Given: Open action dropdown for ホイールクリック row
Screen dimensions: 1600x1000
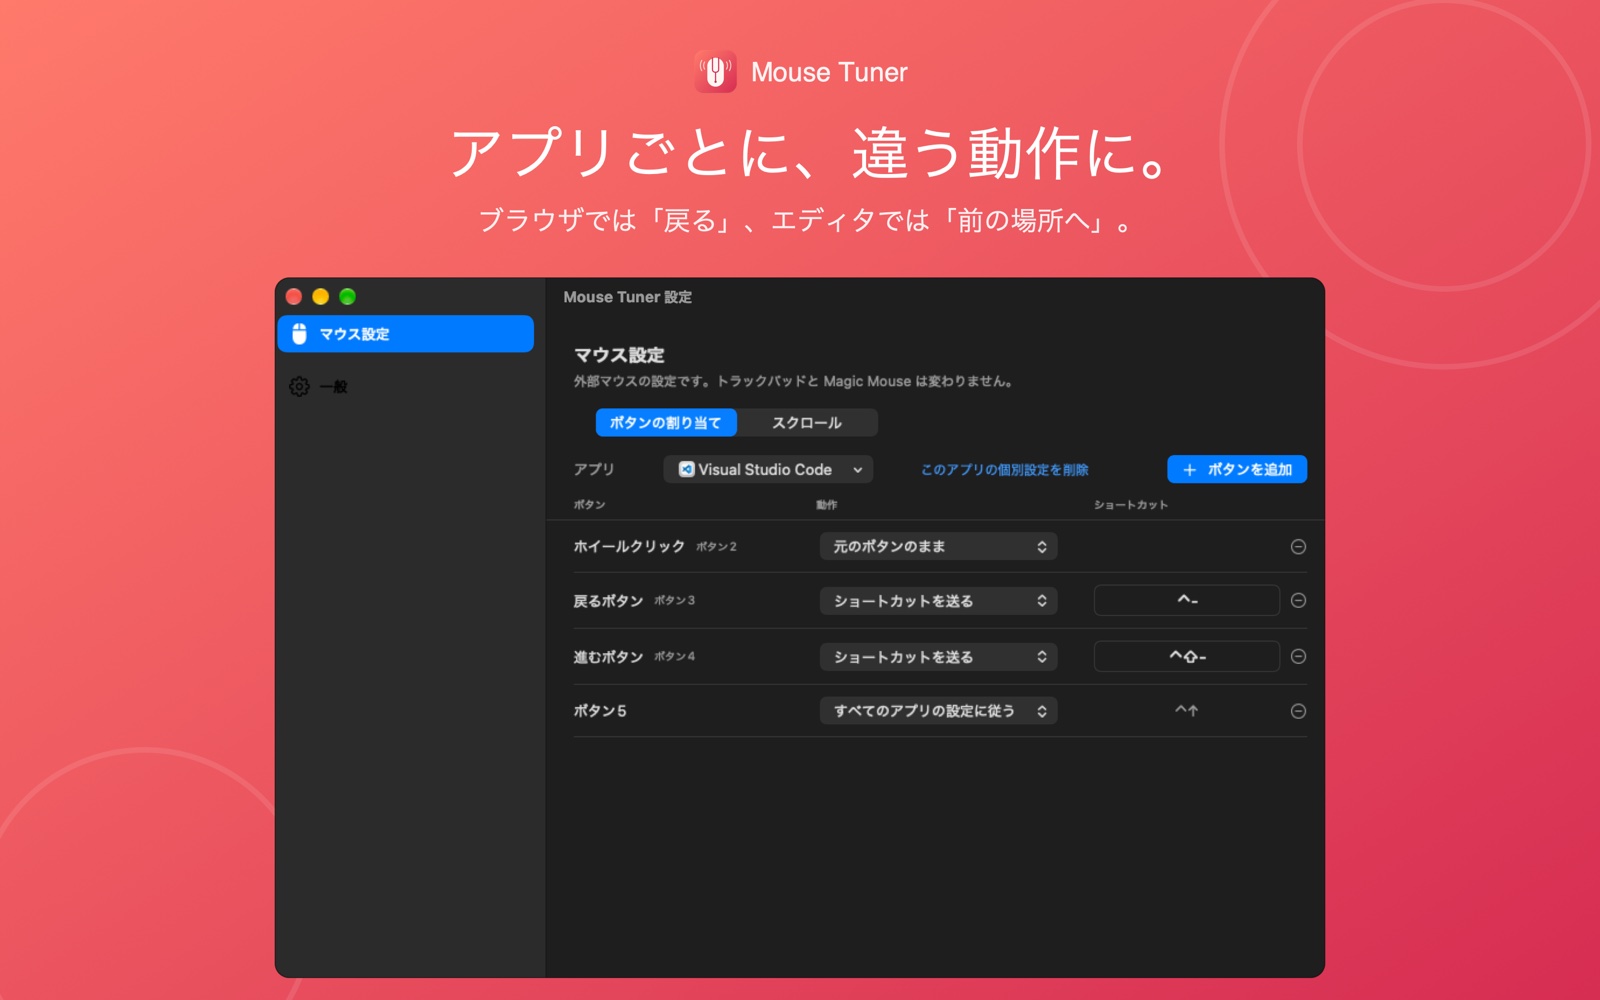Looking at the screenshot, I should click(x=939, y=546).
